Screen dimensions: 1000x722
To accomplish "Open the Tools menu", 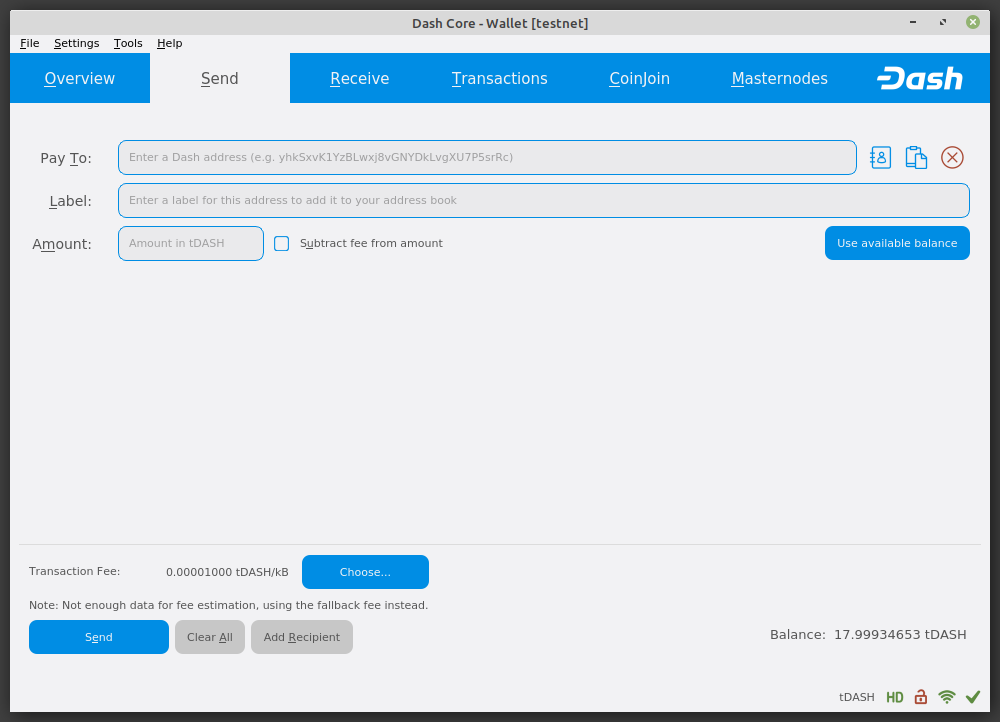I will 128,43.
